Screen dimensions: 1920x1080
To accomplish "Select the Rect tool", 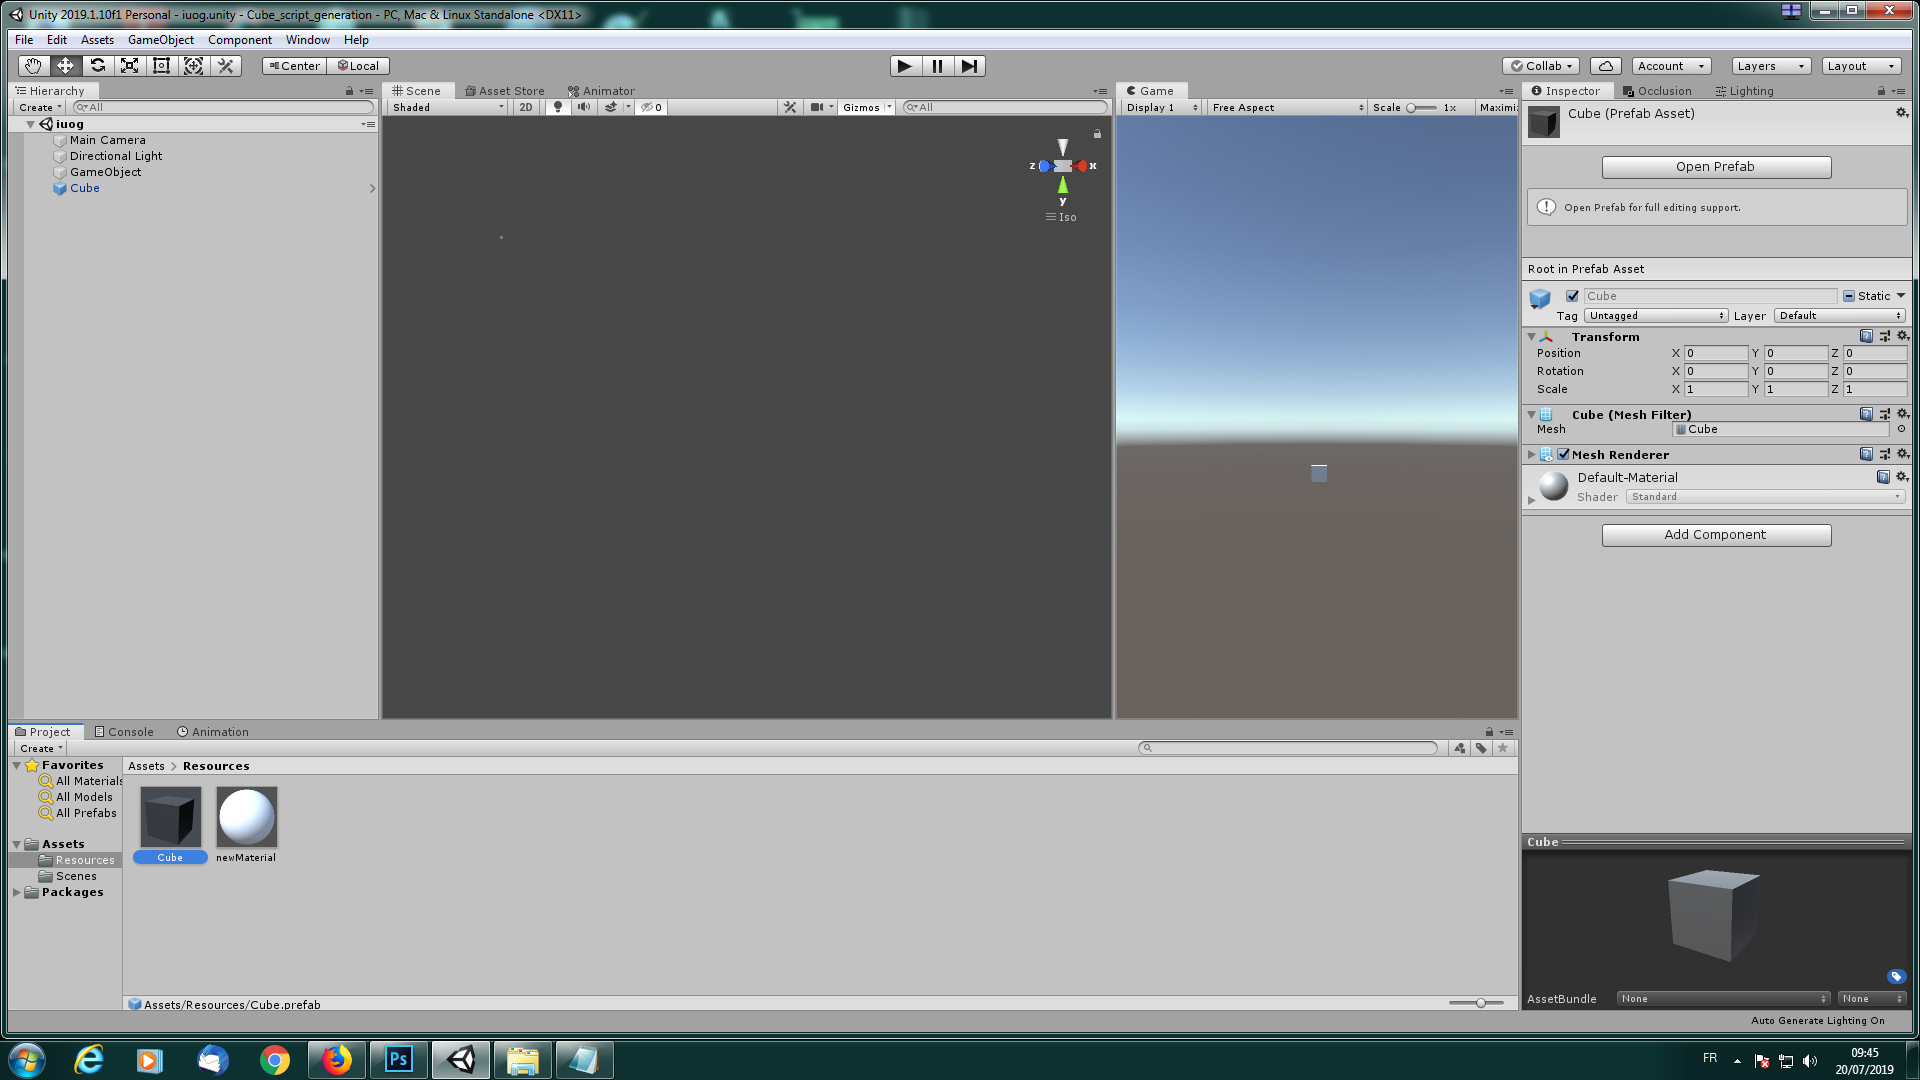I will click(x=161, y=66).
